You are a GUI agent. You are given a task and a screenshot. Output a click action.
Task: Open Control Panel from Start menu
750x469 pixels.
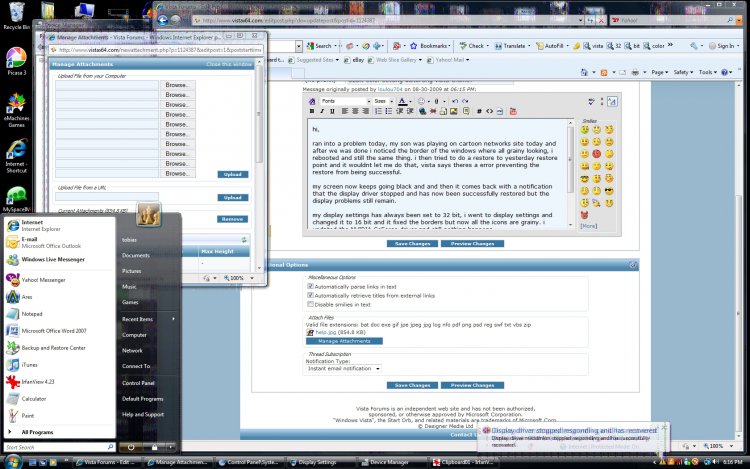[x=138, y=383]
